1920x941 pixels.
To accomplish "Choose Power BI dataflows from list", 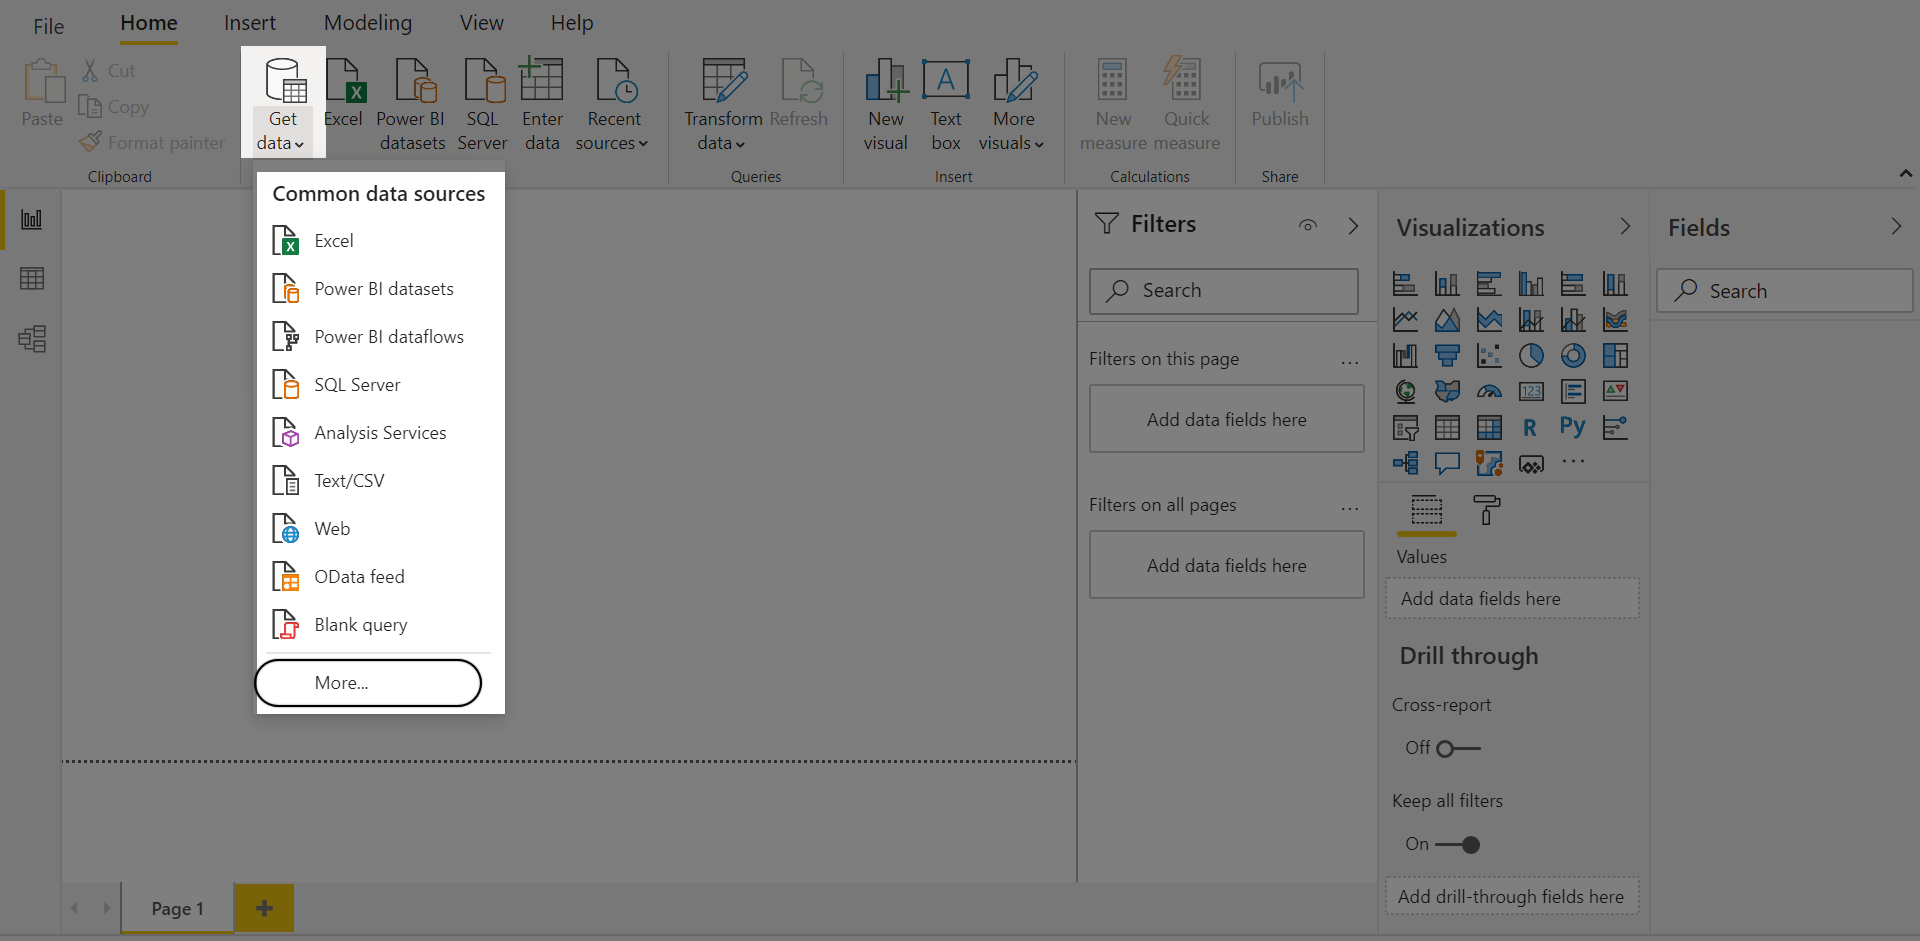I will click(380, 337).
